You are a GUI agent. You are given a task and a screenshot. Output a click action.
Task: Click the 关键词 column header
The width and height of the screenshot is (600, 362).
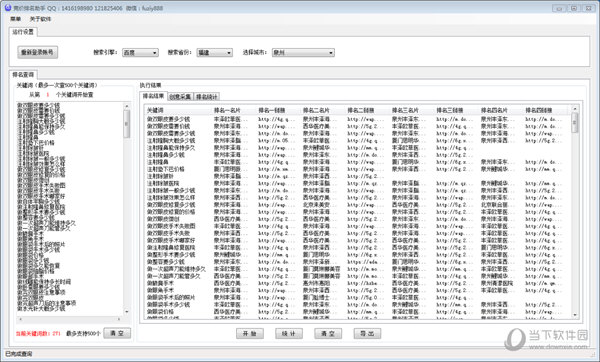pos(178,110)
